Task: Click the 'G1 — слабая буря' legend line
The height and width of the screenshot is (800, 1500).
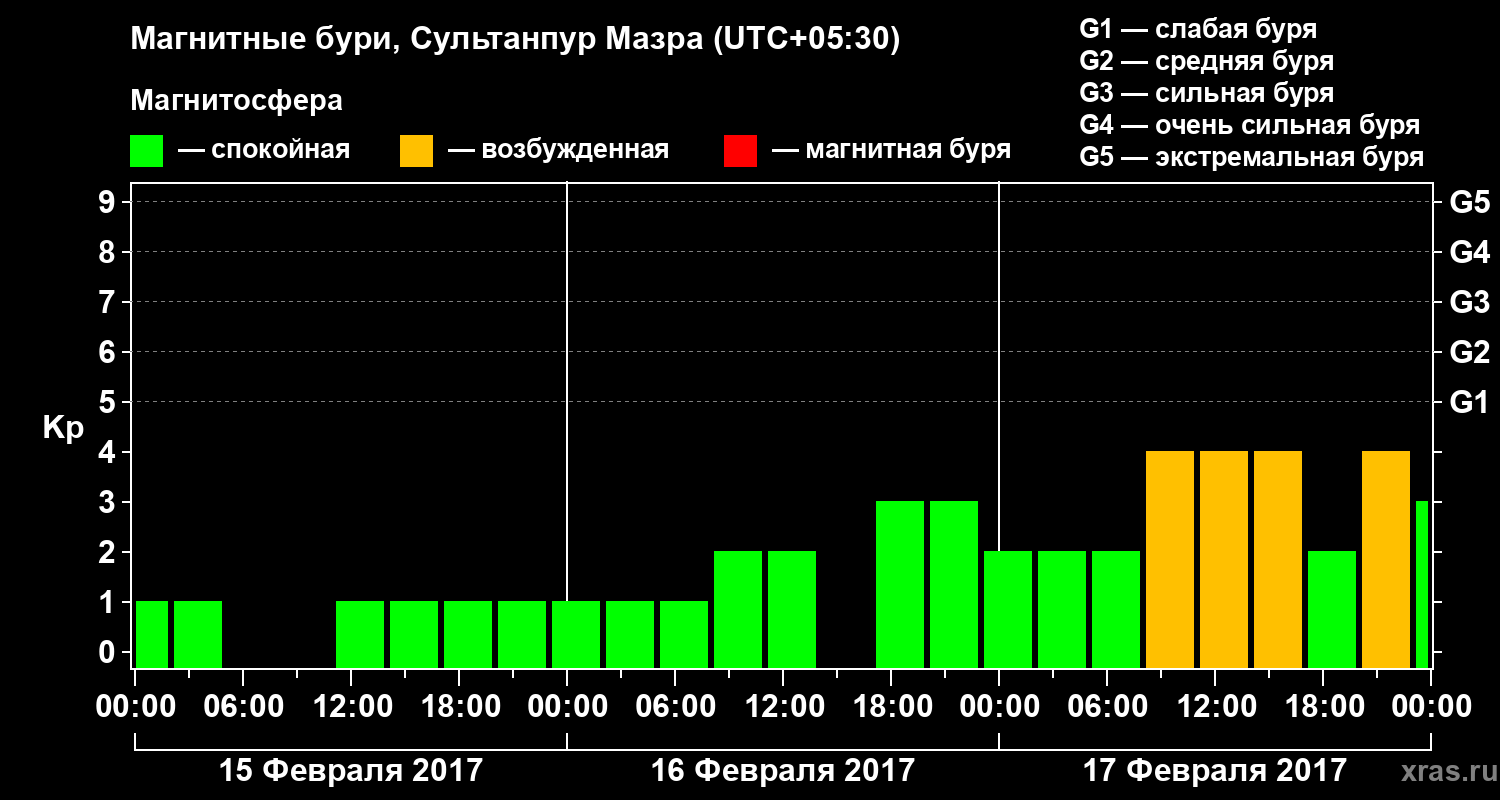Action: (1198, 29)
